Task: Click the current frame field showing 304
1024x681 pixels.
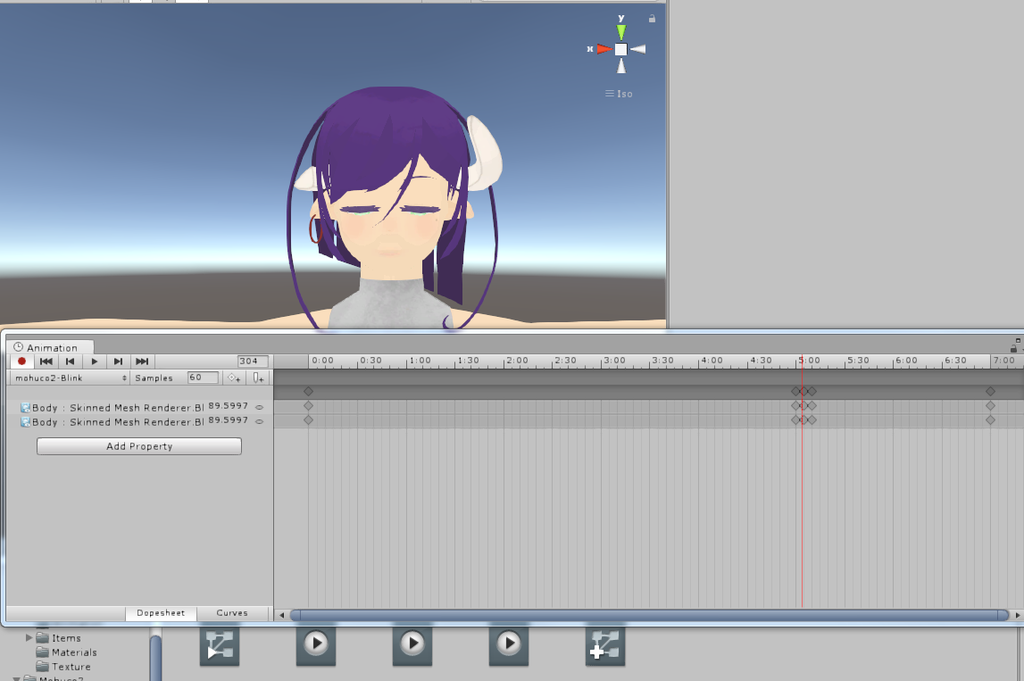Action: click(x=253, y=361)
